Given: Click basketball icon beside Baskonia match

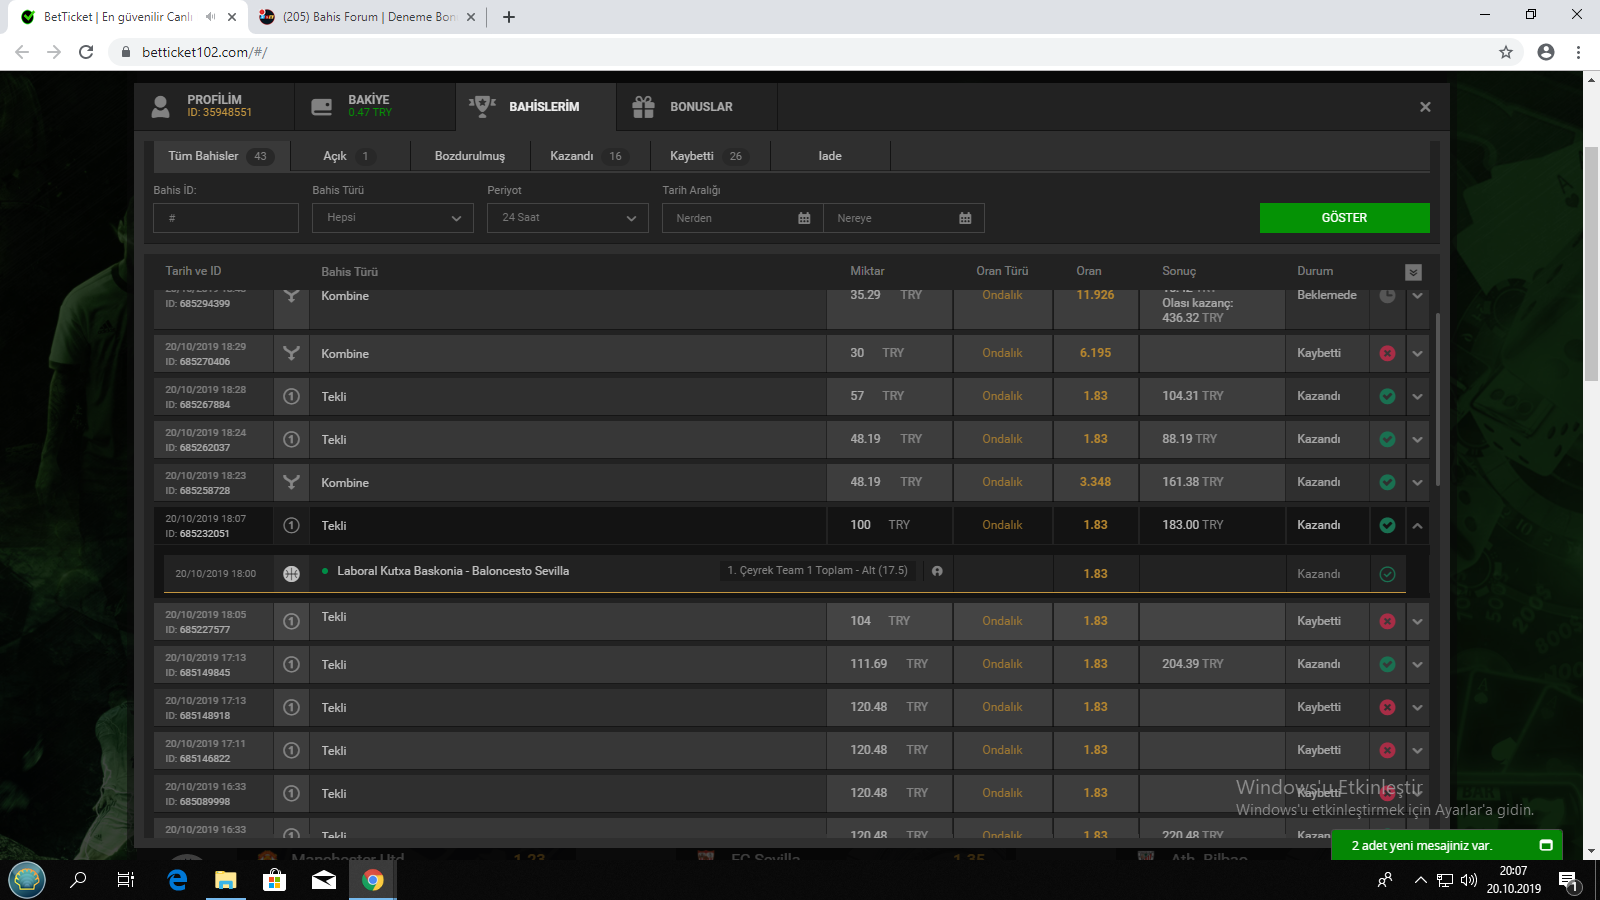Looking at the screenshot, I should [291, 574].
